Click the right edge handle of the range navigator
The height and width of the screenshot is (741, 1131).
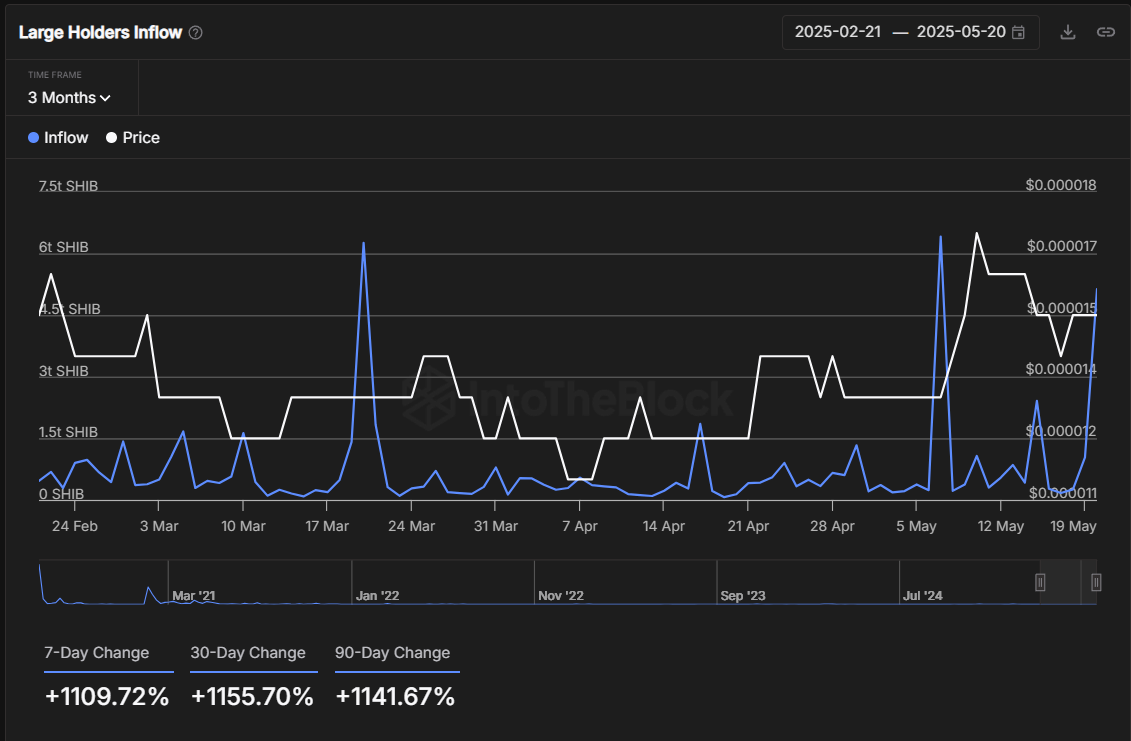(x=1096, y=582)
